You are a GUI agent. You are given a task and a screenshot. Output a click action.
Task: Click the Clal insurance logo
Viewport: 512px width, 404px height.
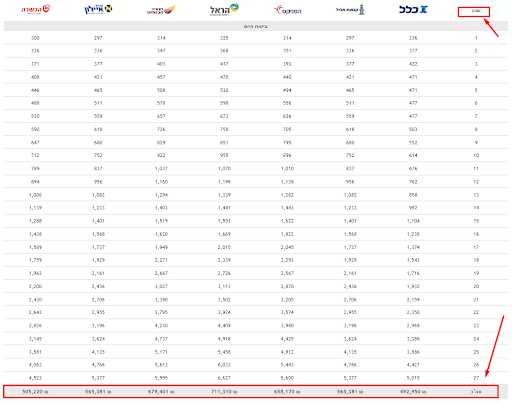click(x=413, y=9)
